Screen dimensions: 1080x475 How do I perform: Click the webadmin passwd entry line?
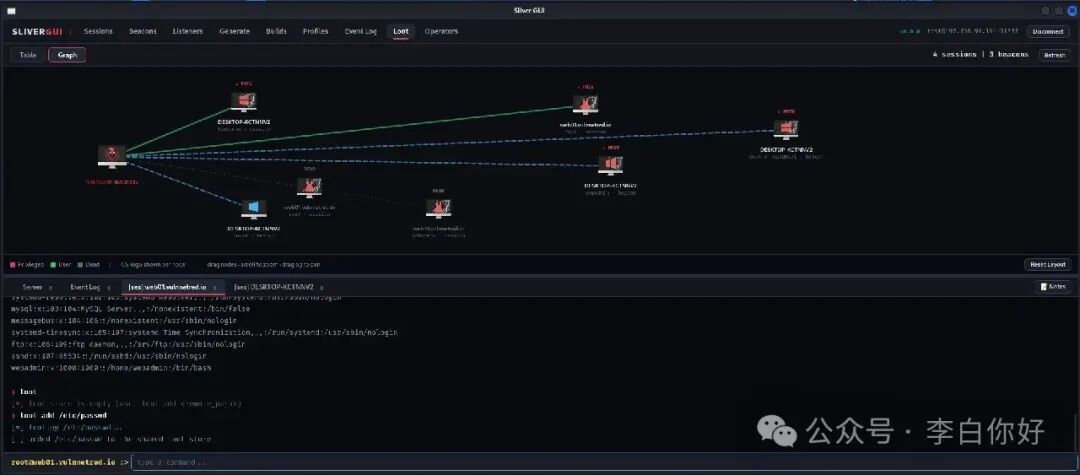click(112, 368)
